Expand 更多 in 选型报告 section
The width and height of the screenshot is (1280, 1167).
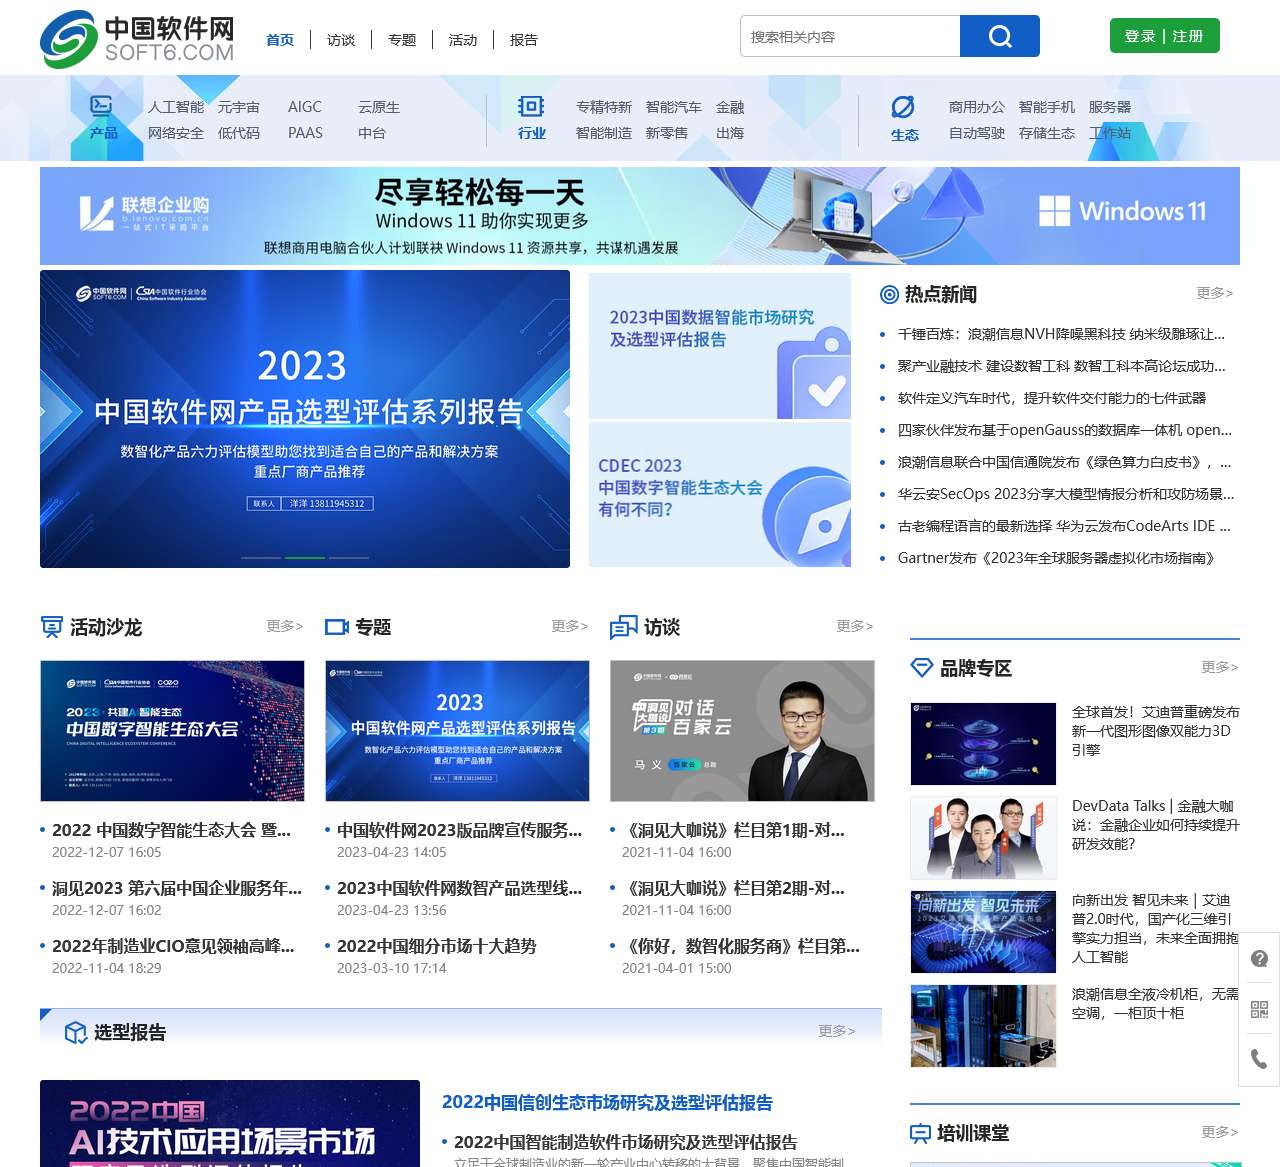click(x=837, y=1031)
